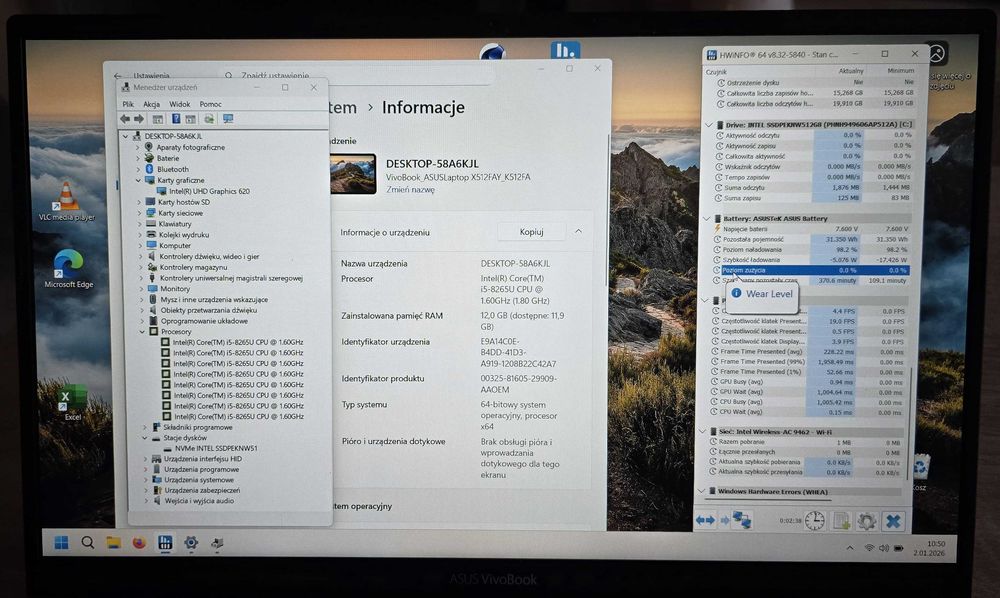
Task: Collapse the Karty graficzne node
Action: (x=138, y=180)
